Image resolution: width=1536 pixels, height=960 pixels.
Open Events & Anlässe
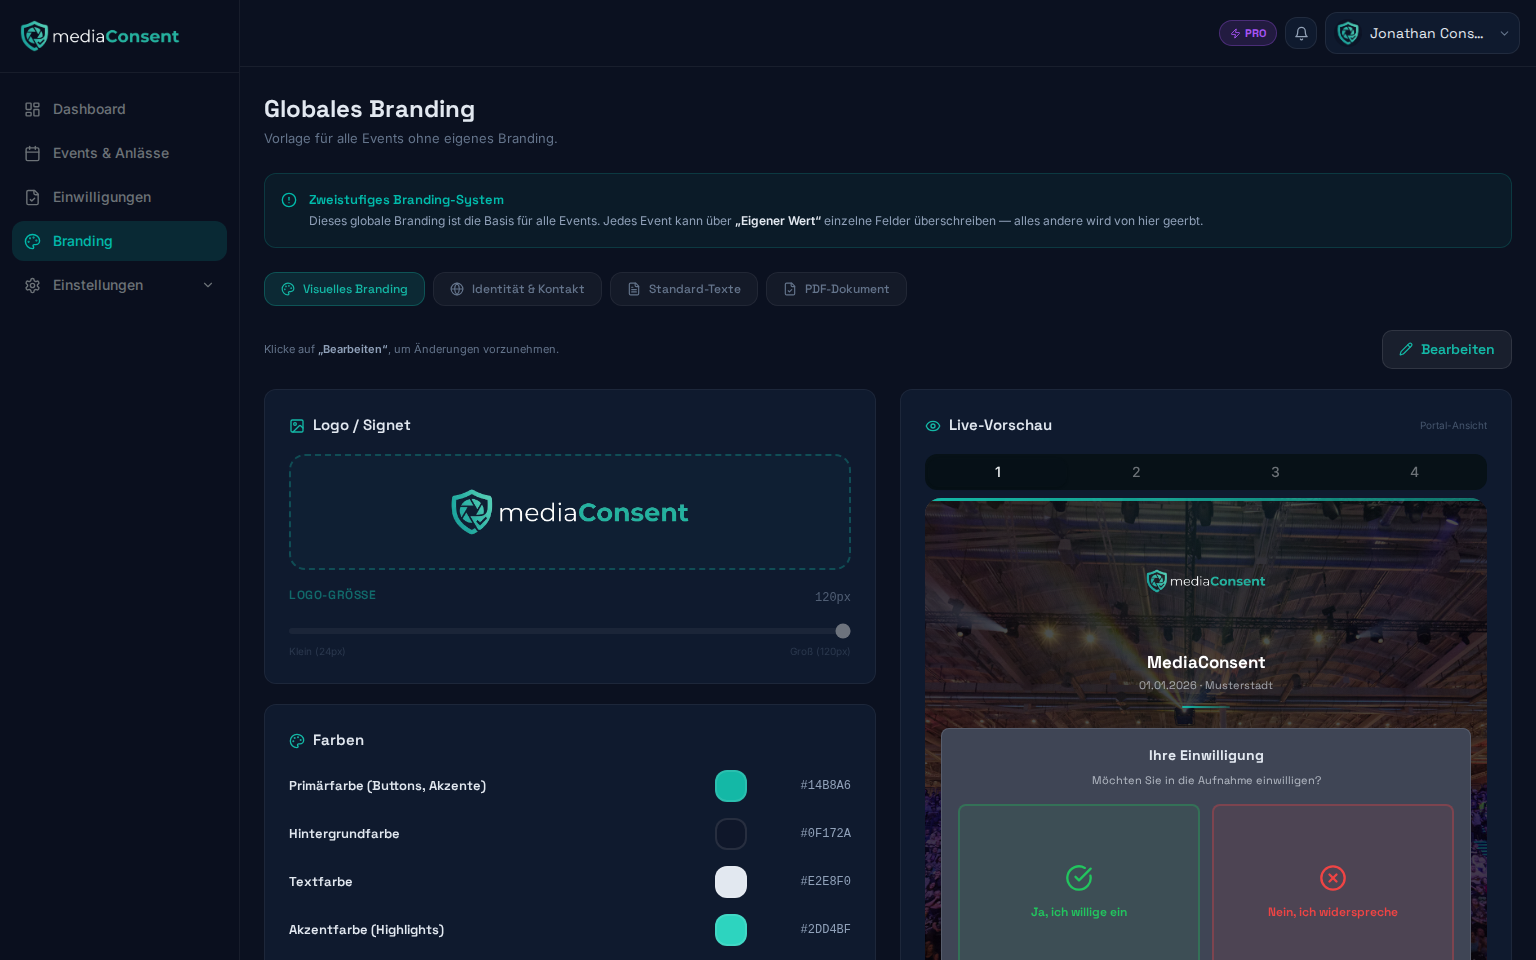pyautogui.click(x=119, y=153)
